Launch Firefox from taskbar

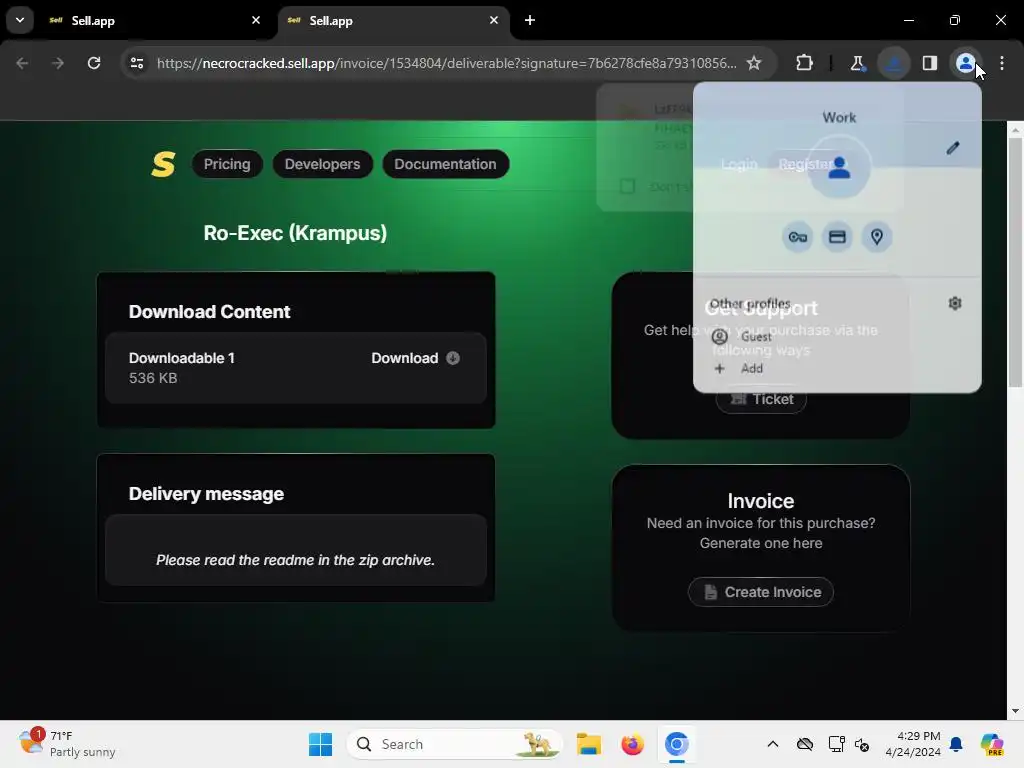click(632, 744)
